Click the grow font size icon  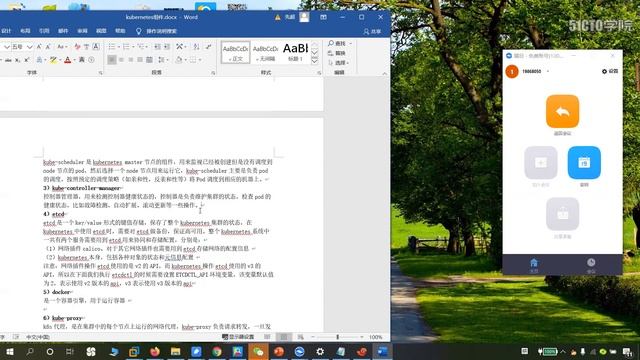[x=39, y=47]
